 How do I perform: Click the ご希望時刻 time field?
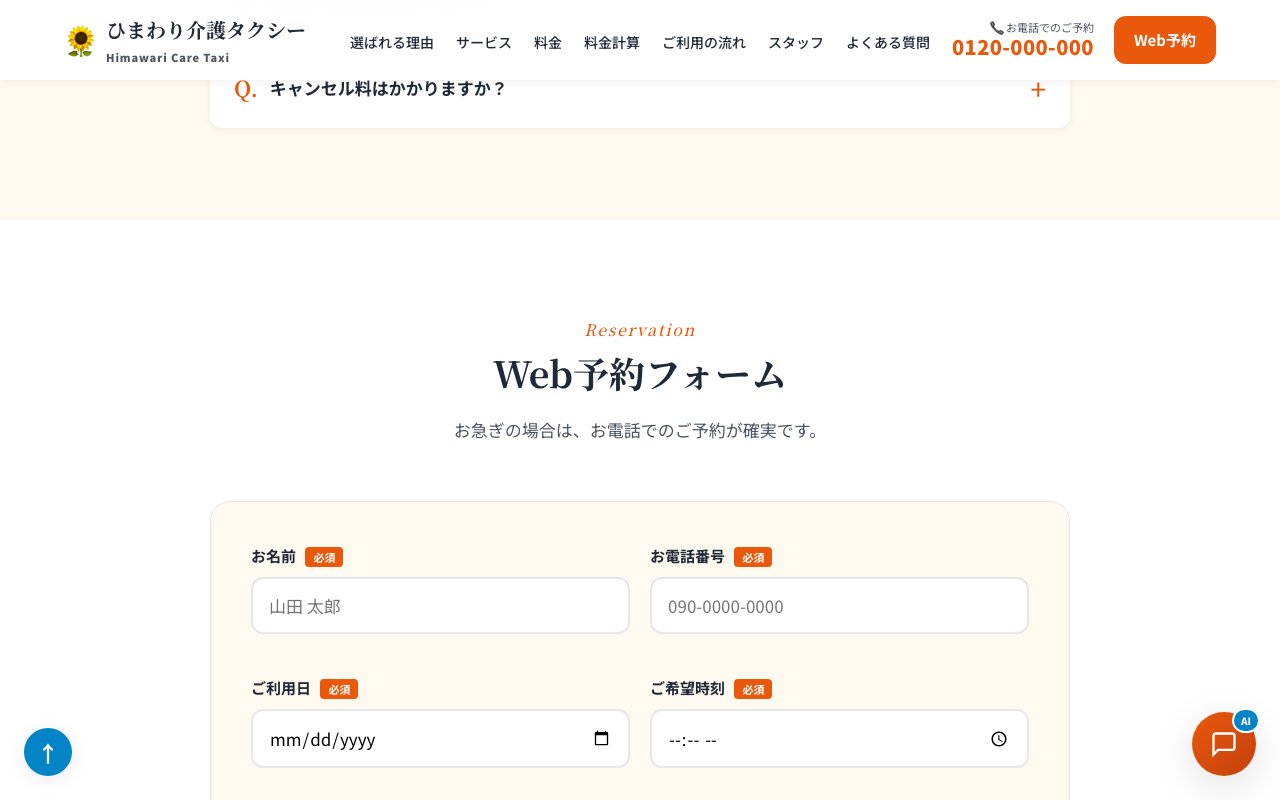coord(820,739)
